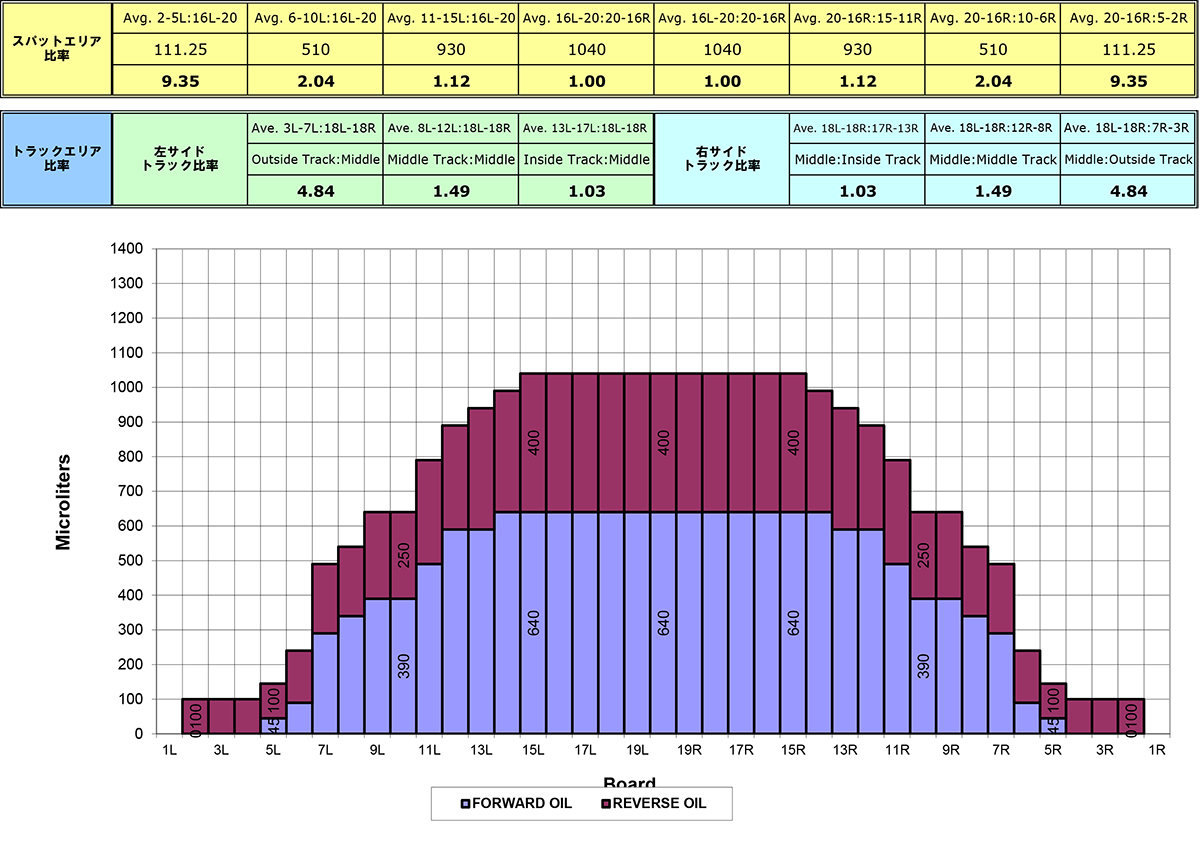Select the Avg. 11-15L:16L-20 header cell

click(x=451, y=18)
